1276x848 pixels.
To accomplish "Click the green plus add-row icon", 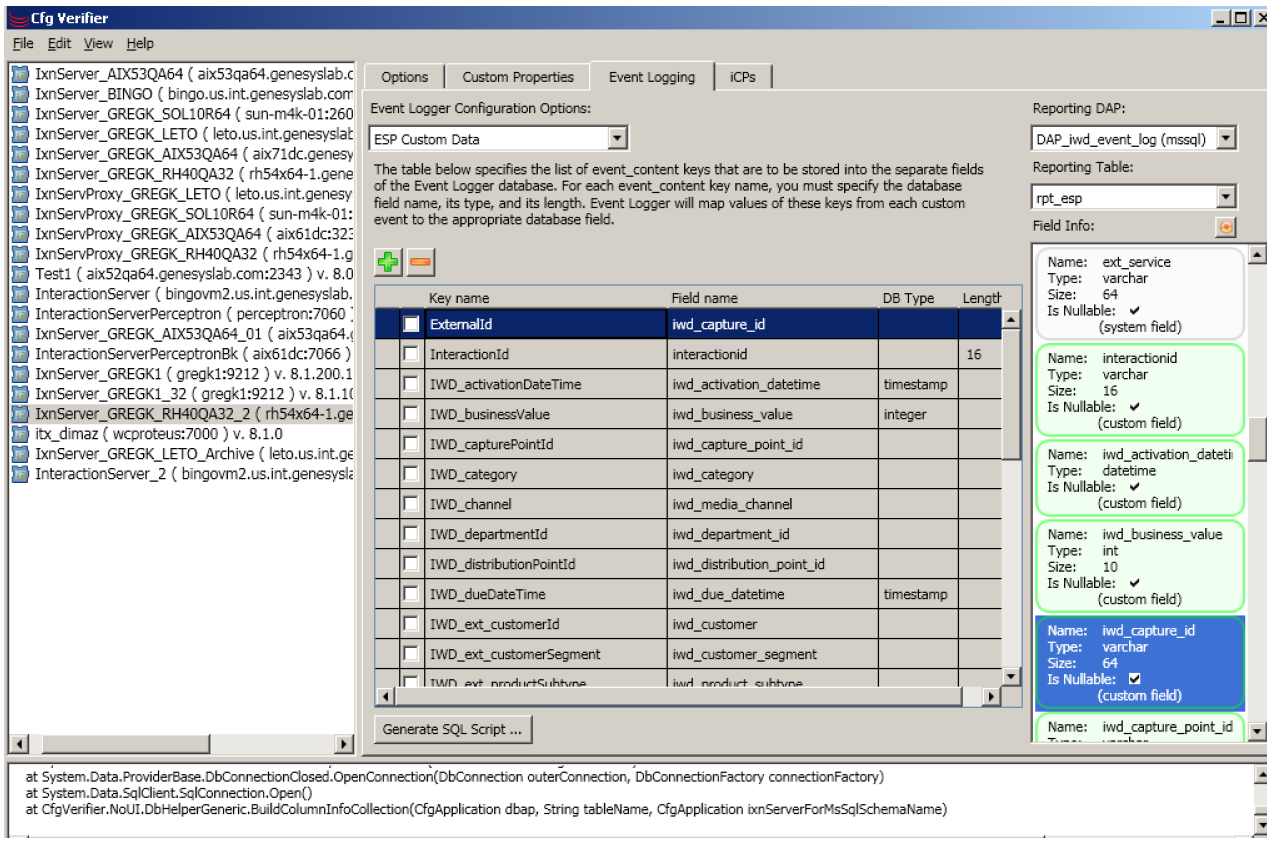I will 387,263.
